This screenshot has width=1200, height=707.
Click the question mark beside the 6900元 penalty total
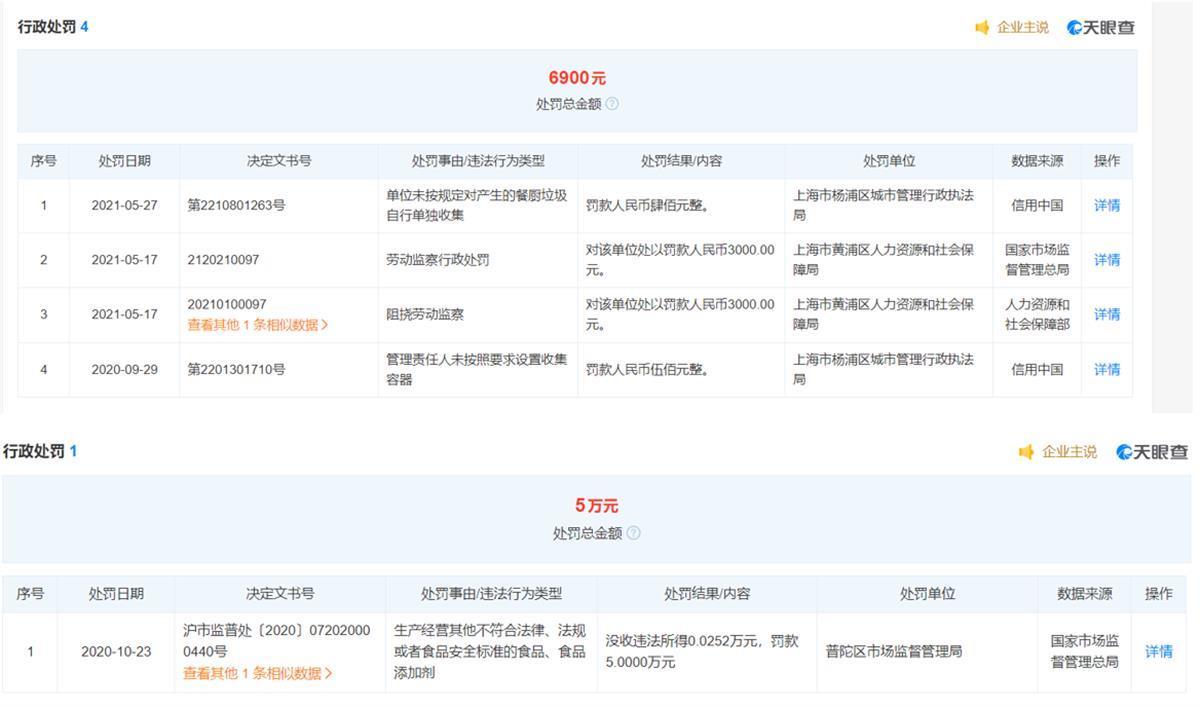(x=612, y=104)
